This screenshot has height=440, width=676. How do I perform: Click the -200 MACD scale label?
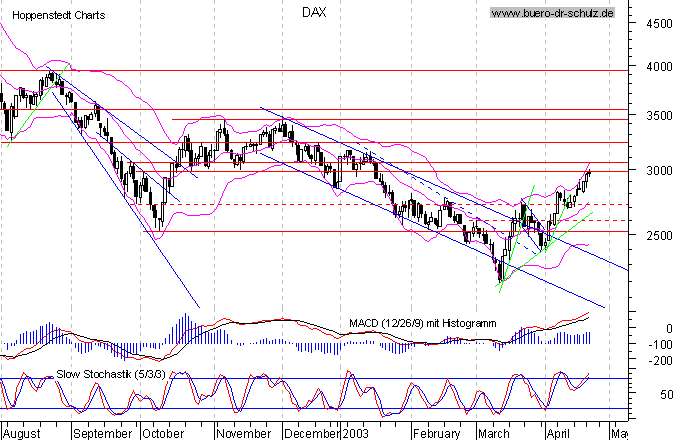pyautogui.click(x=660, y=361)
